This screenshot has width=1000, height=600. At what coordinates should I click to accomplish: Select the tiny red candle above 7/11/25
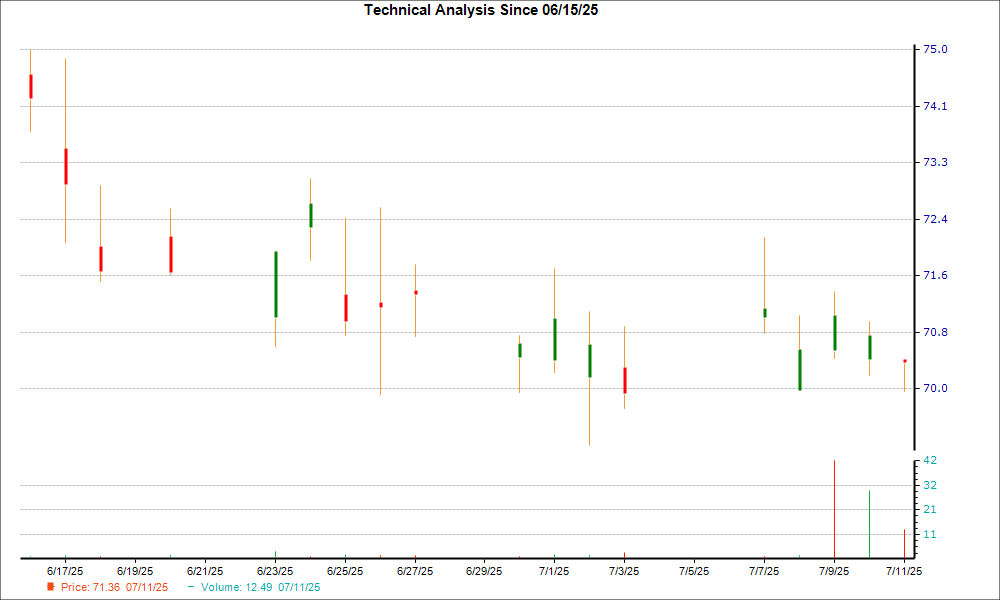tap(904, 361)
